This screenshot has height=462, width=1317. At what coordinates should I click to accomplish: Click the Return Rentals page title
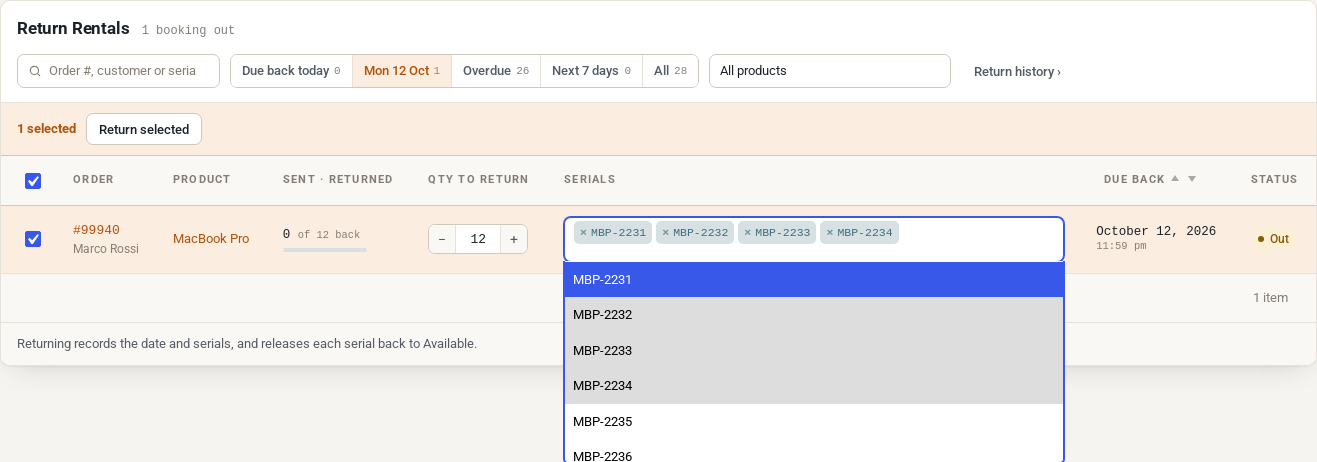pos(73,28)
